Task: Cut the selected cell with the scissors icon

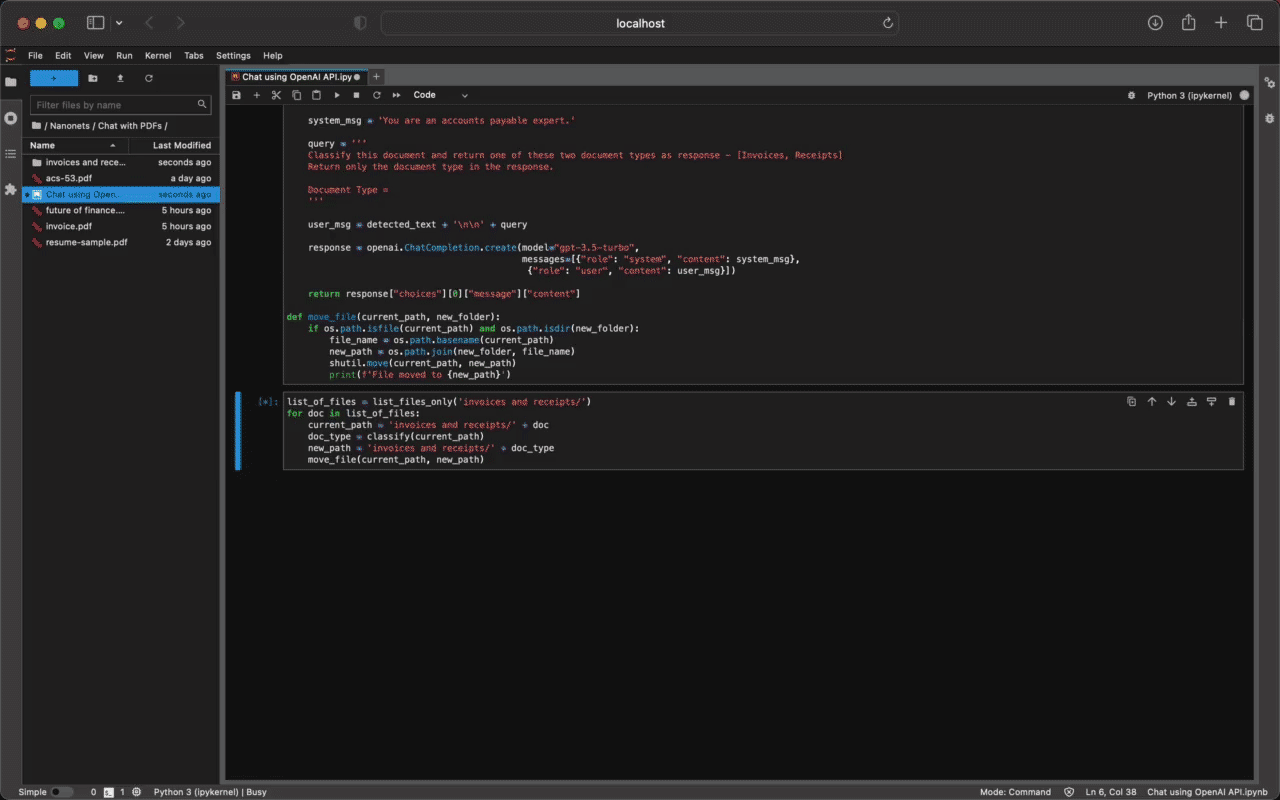Action: click(x=276, y=95)
